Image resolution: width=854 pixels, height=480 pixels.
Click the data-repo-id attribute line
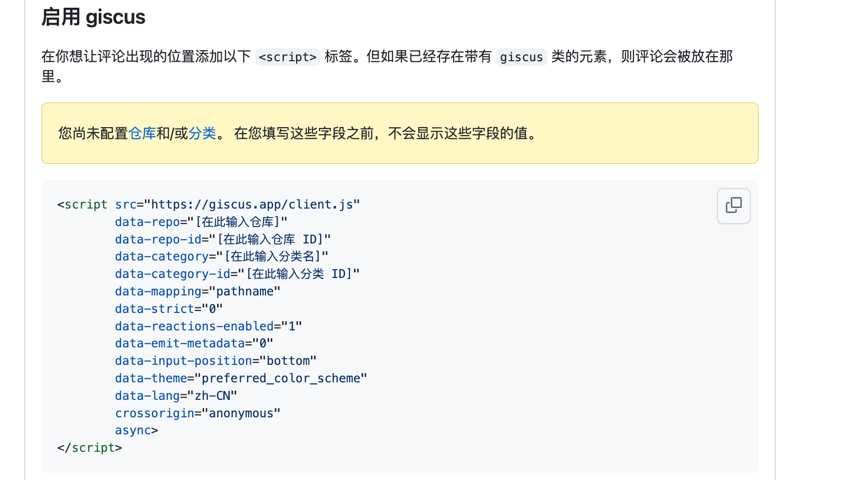pos(222,239)
